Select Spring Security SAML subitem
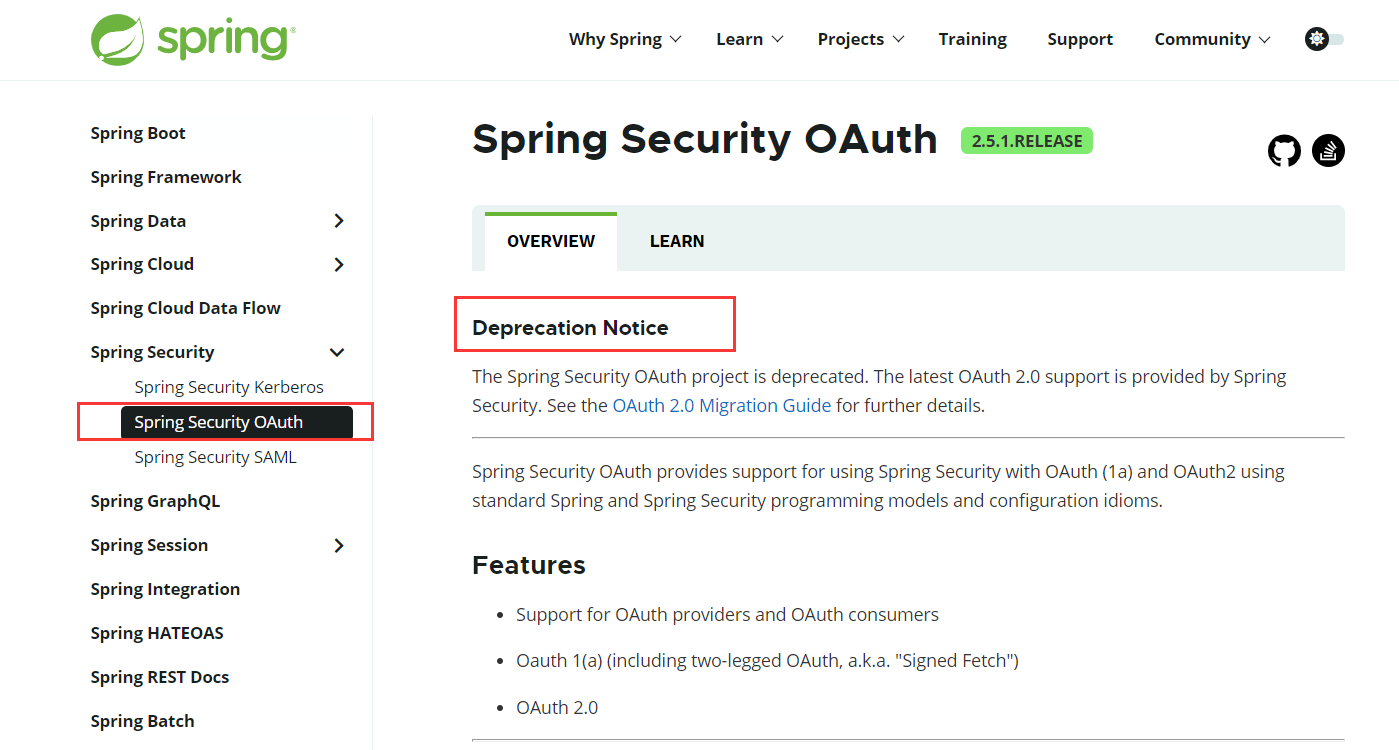The width and height of the screenshot is (1399, 750). [x=215, y=457]
